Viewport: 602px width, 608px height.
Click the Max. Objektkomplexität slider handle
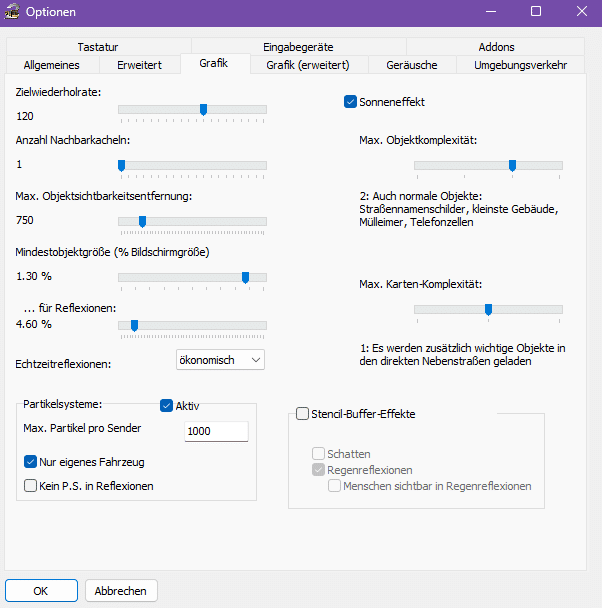click(512, 165)
